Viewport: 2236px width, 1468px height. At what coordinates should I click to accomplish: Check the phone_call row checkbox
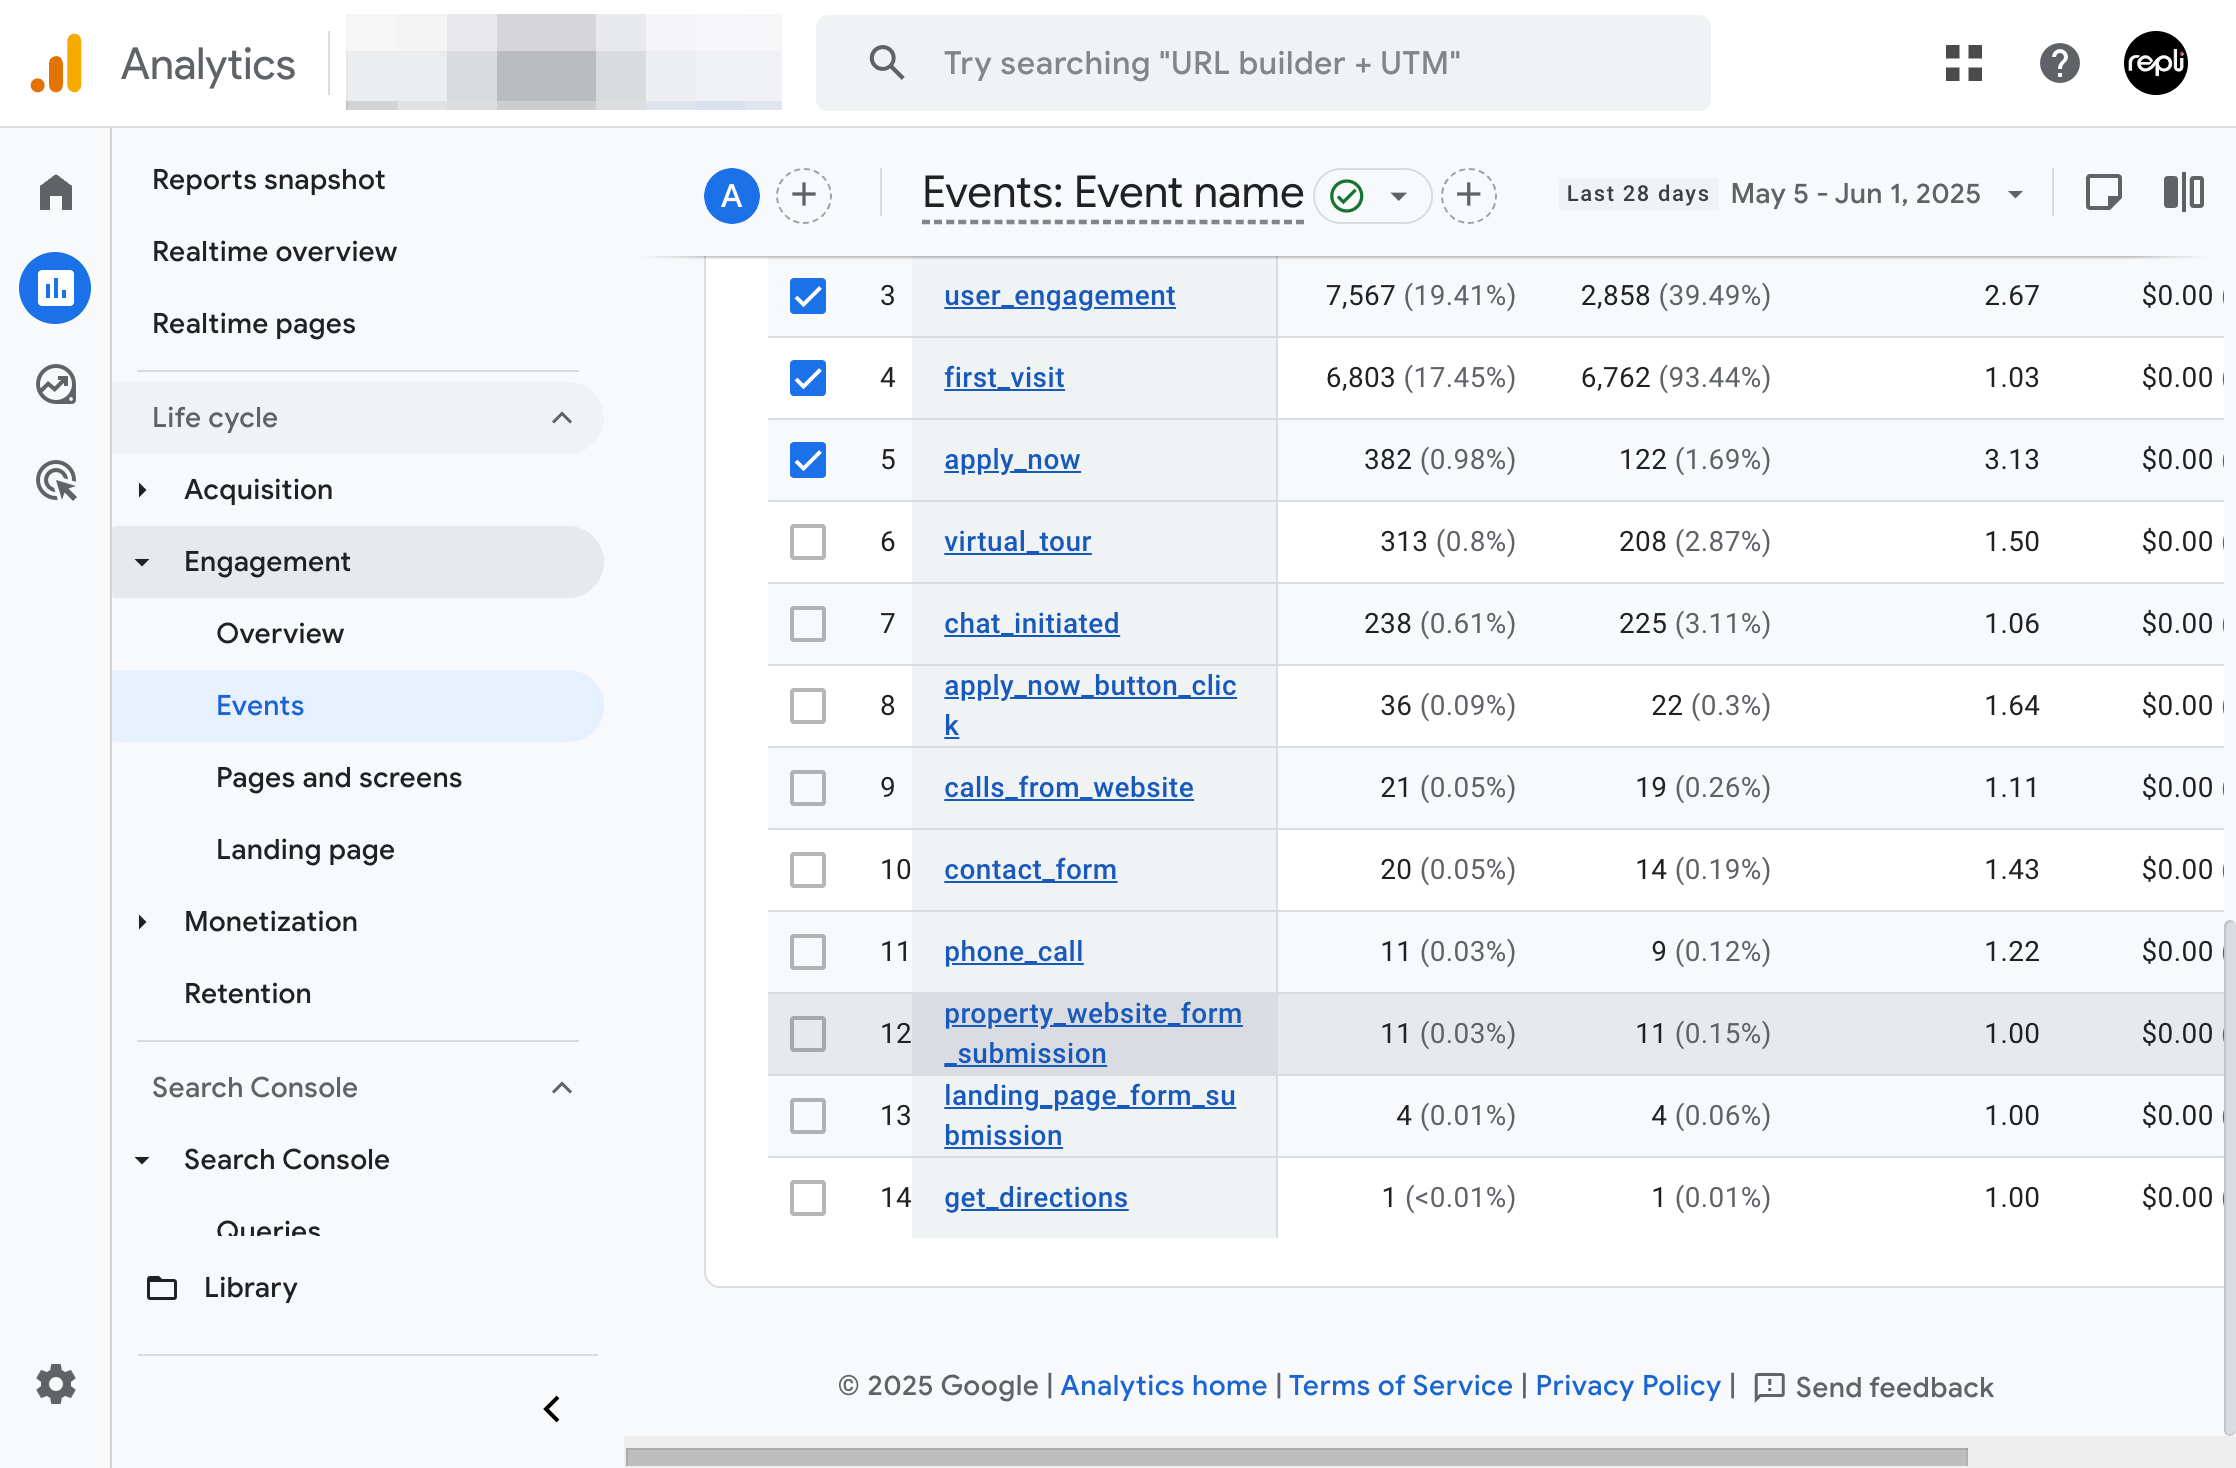807,952
